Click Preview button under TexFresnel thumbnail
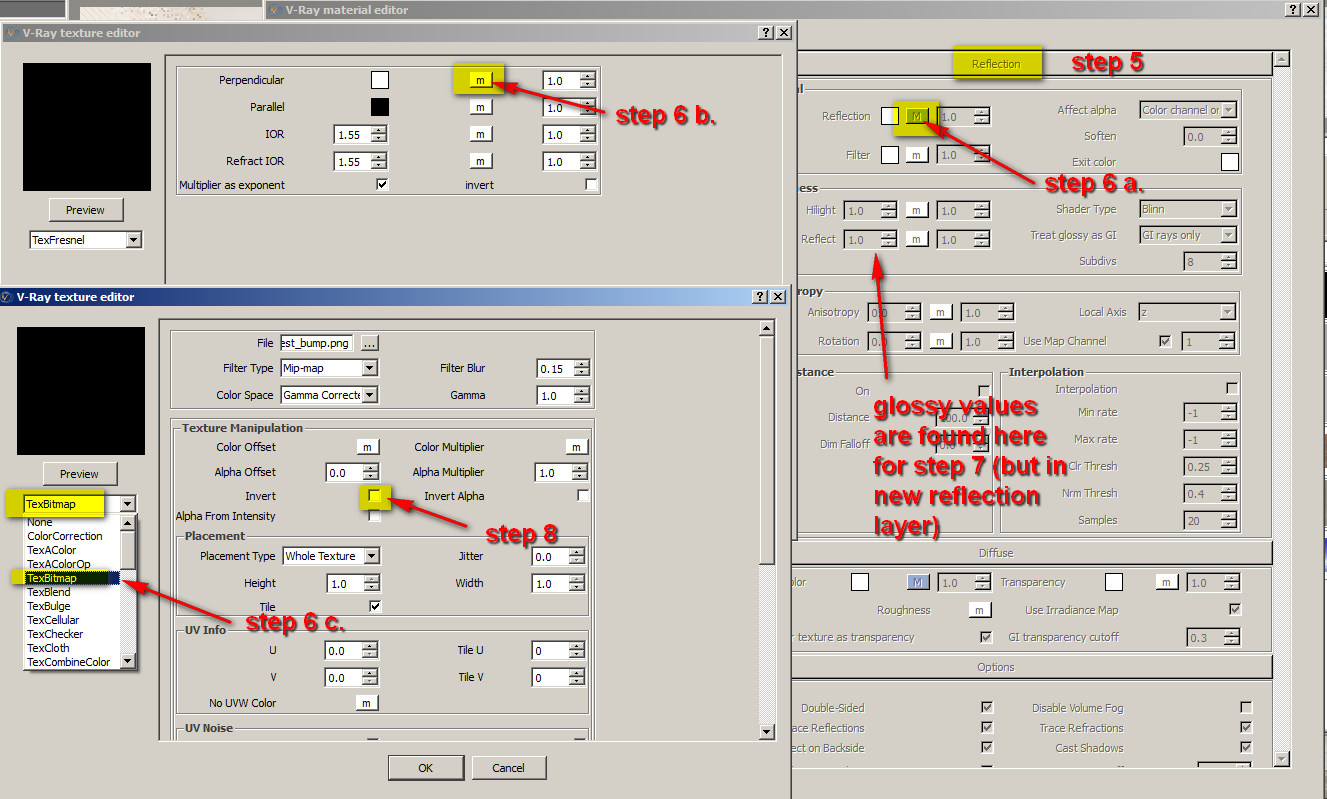1327x799 pixels. [x=85, y=210]
